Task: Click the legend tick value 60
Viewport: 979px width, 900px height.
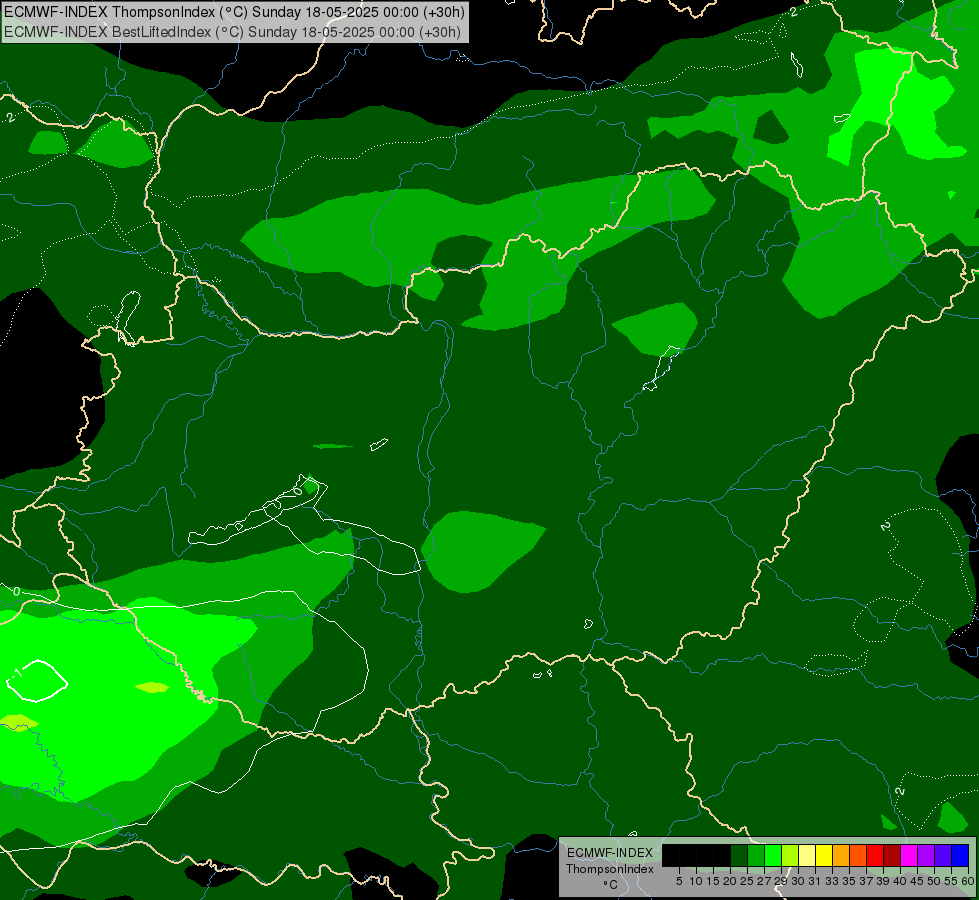Action: click(968, 881)
